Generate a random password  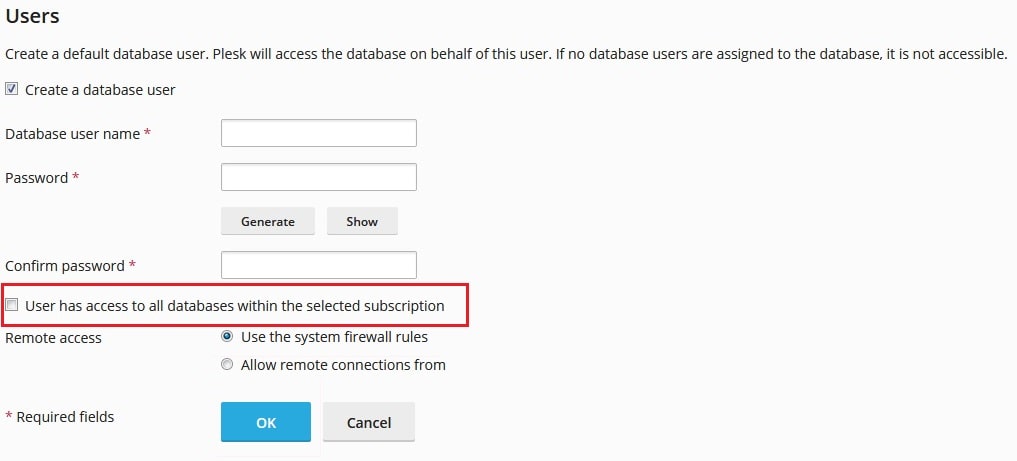point(268,221)
